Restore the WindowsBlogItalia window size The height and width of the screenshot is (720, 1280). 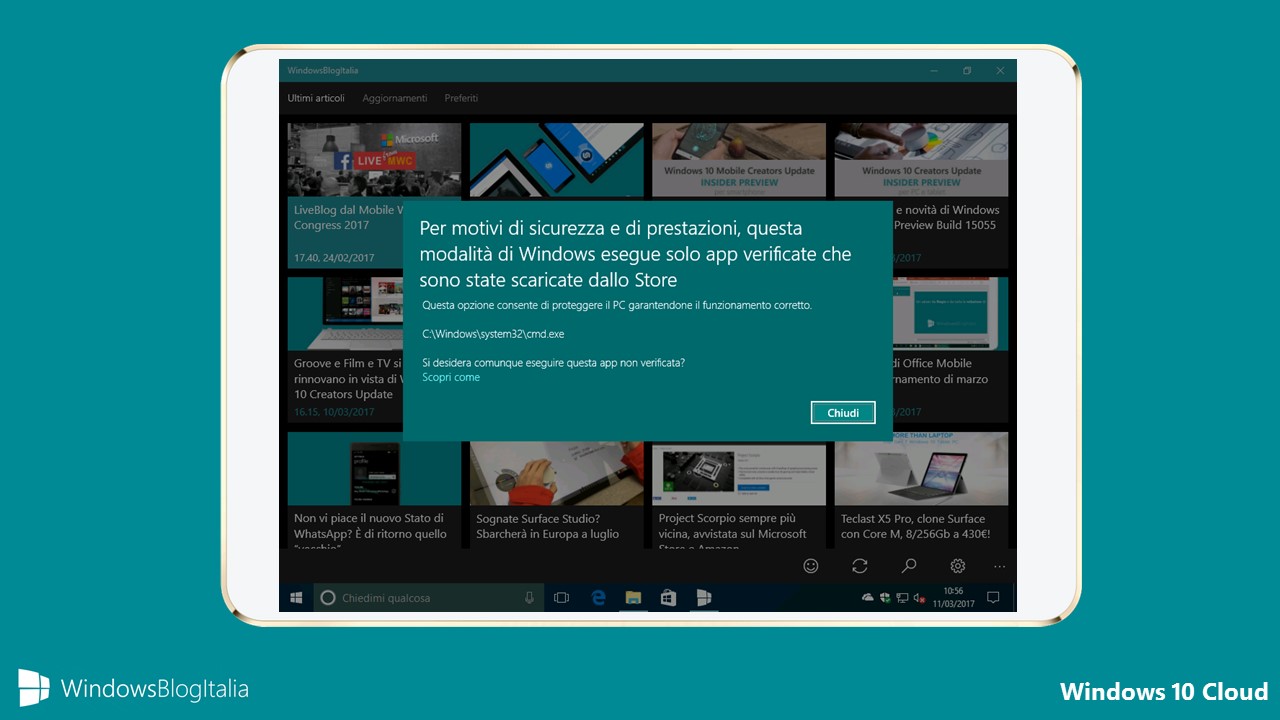(967, 71)
